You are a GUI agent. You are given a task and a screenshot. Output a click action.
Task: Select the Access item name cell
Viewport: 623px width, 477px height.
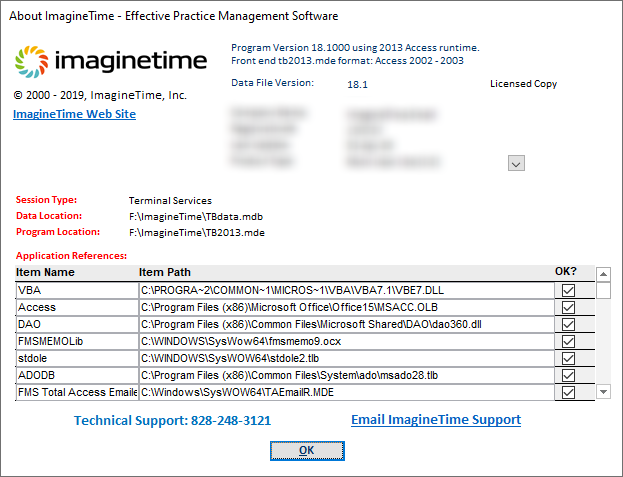coord(77,307)
